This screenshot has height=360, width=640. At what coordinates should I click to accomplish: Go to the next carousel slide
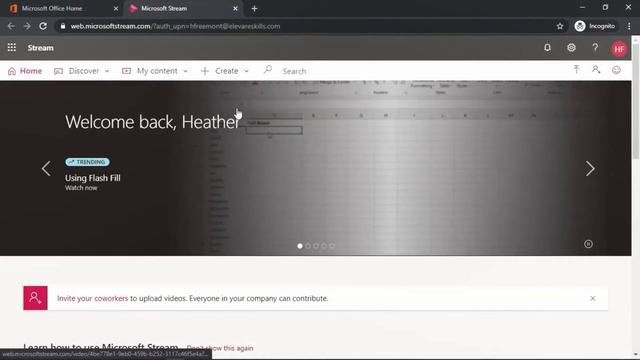pos(590,169)
